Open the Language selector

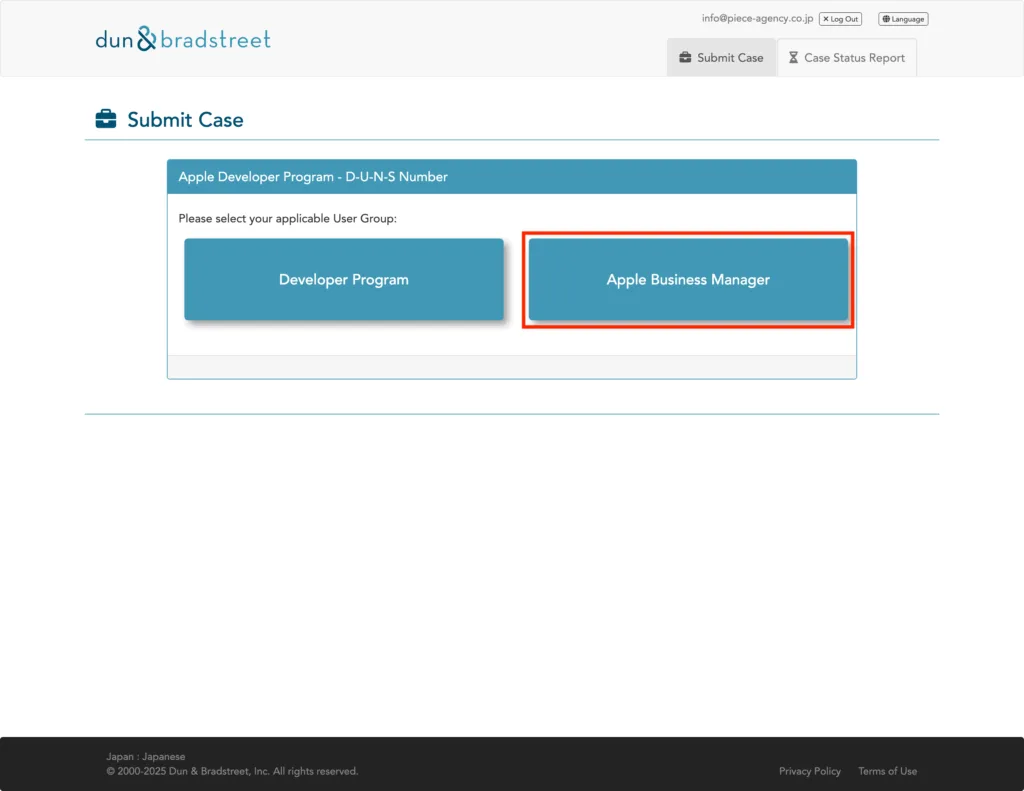tap(903, 19)
